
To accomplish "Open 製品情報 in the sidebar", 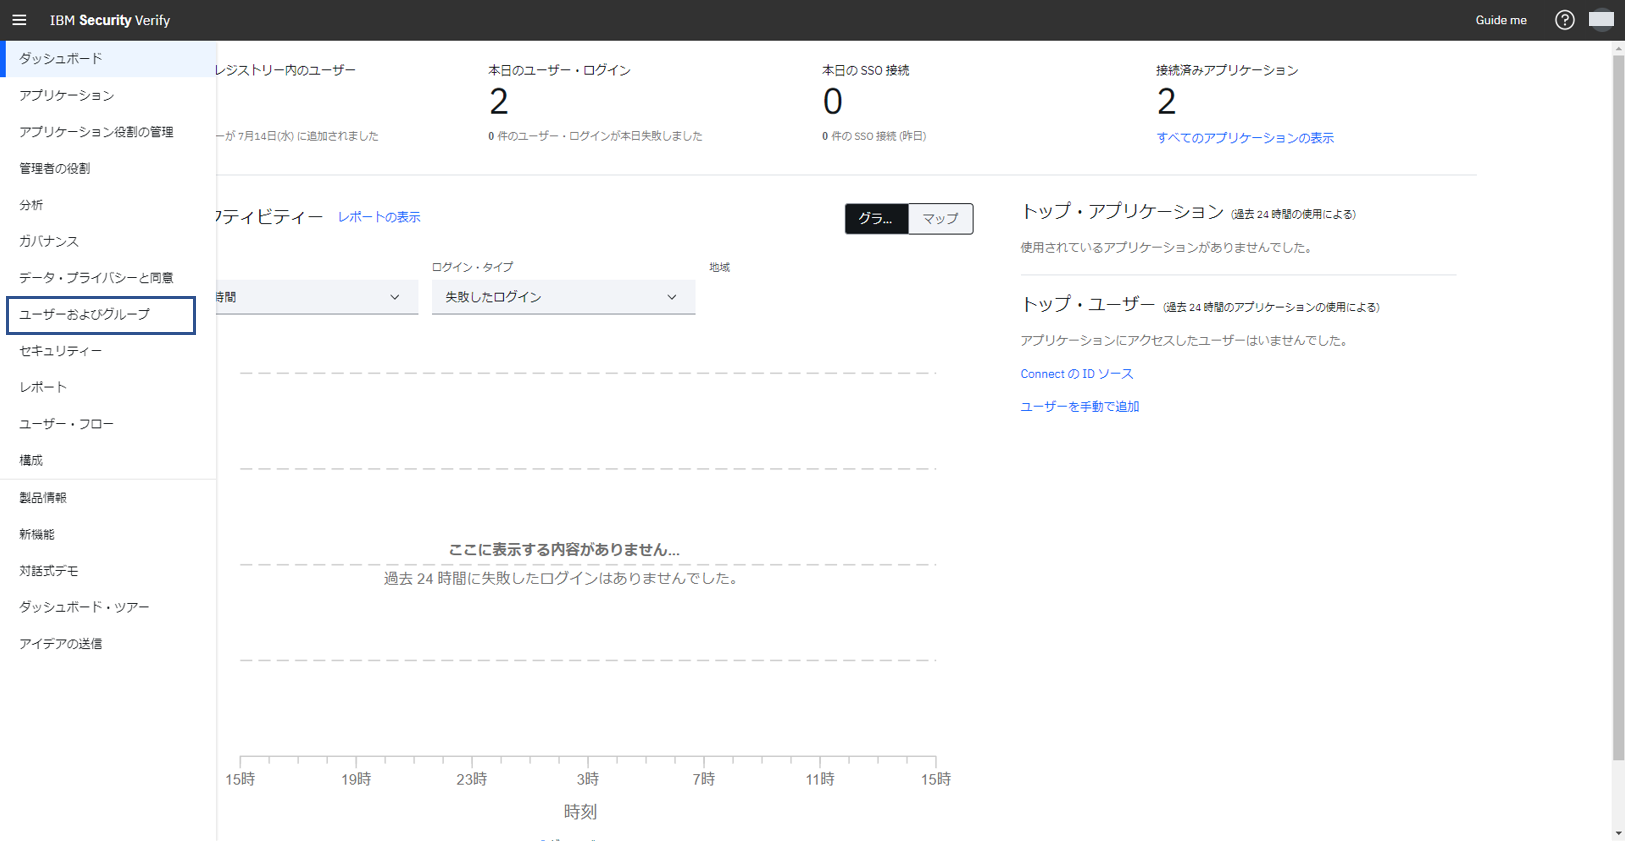I will click(x=108, y=498).
